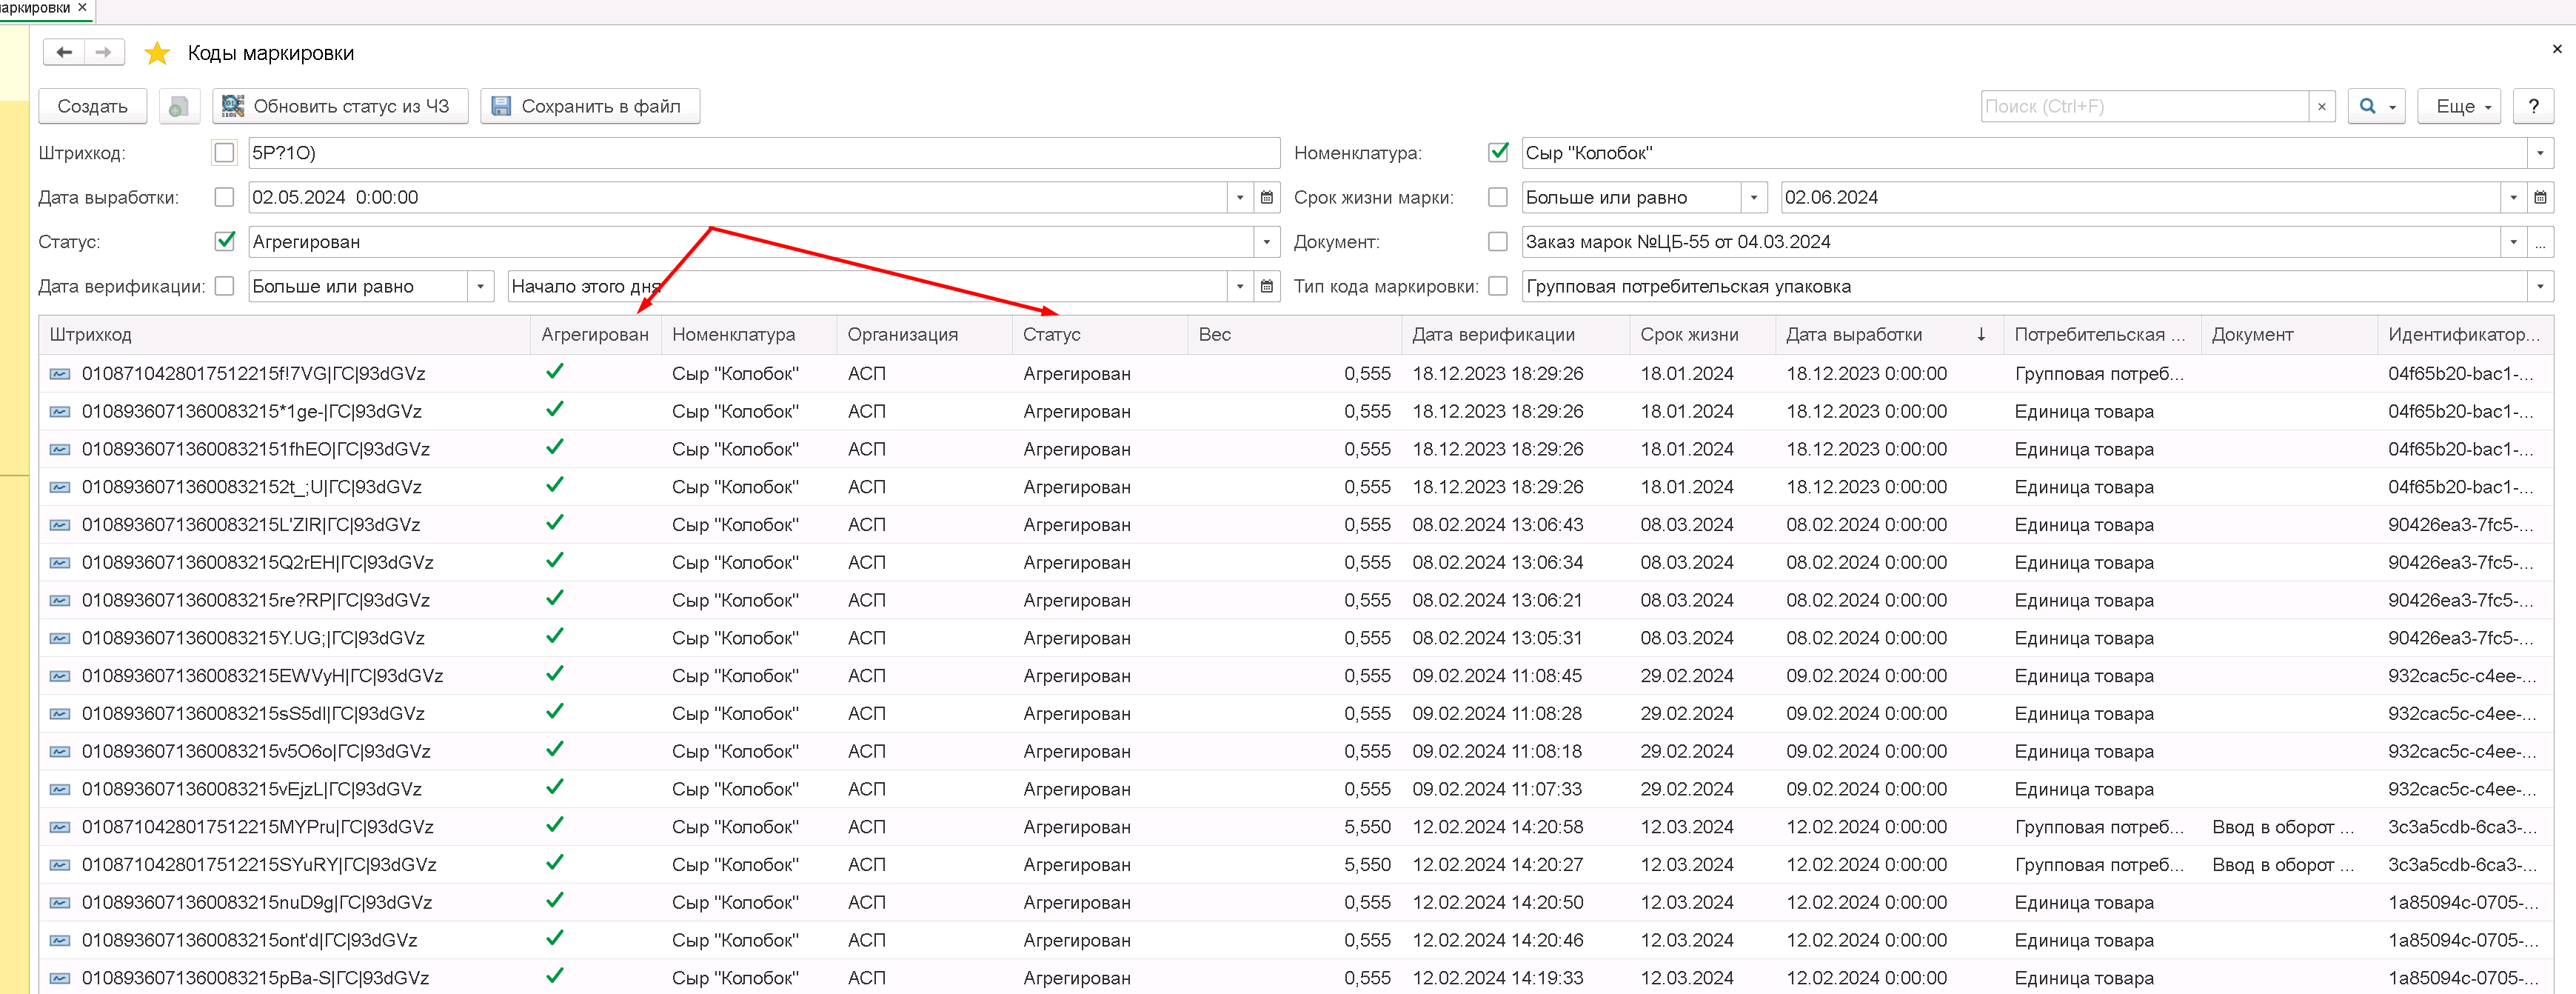2576x994 pixels.
Task: Click the Штрихкод input field with 5P?1O)
Action: (x=764, y=153)
